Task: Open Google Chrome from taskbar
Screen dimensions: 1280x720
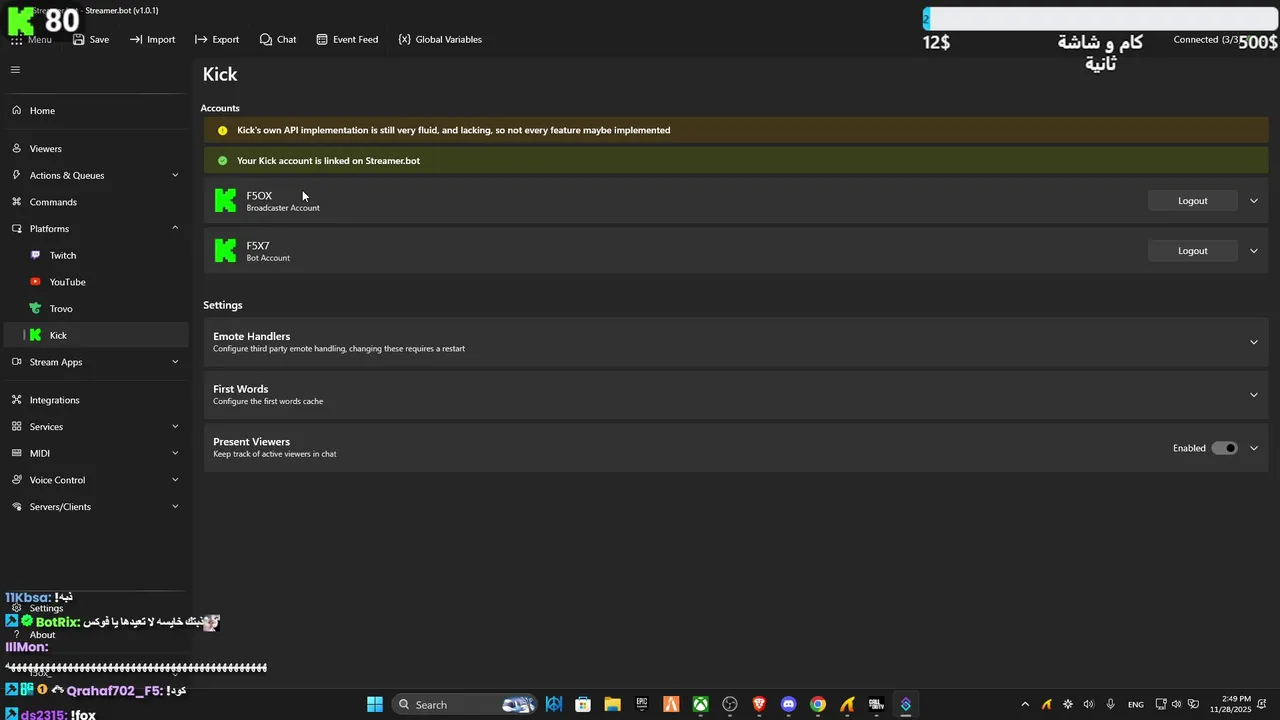Action: point(818,705)
